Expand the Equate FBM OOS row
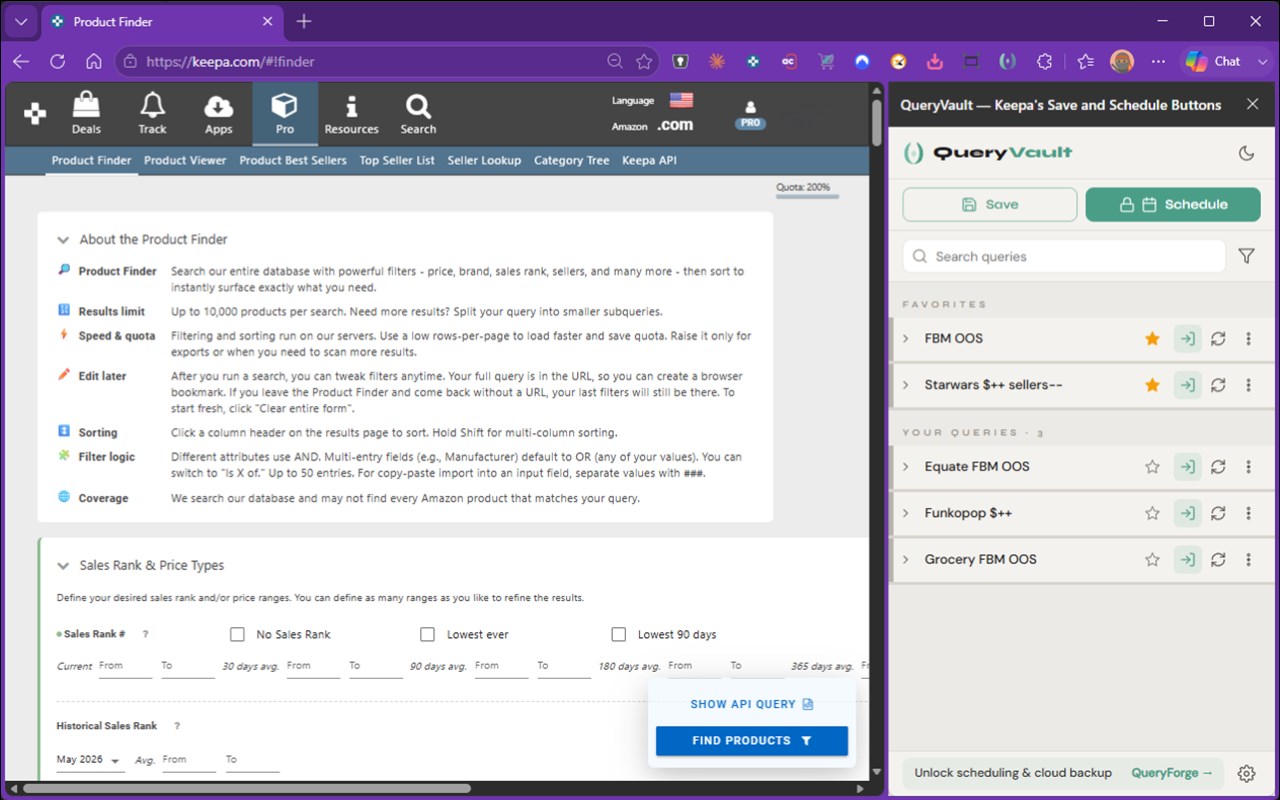1280x800 pixels. pyautogui.click(x=906, y=467)
